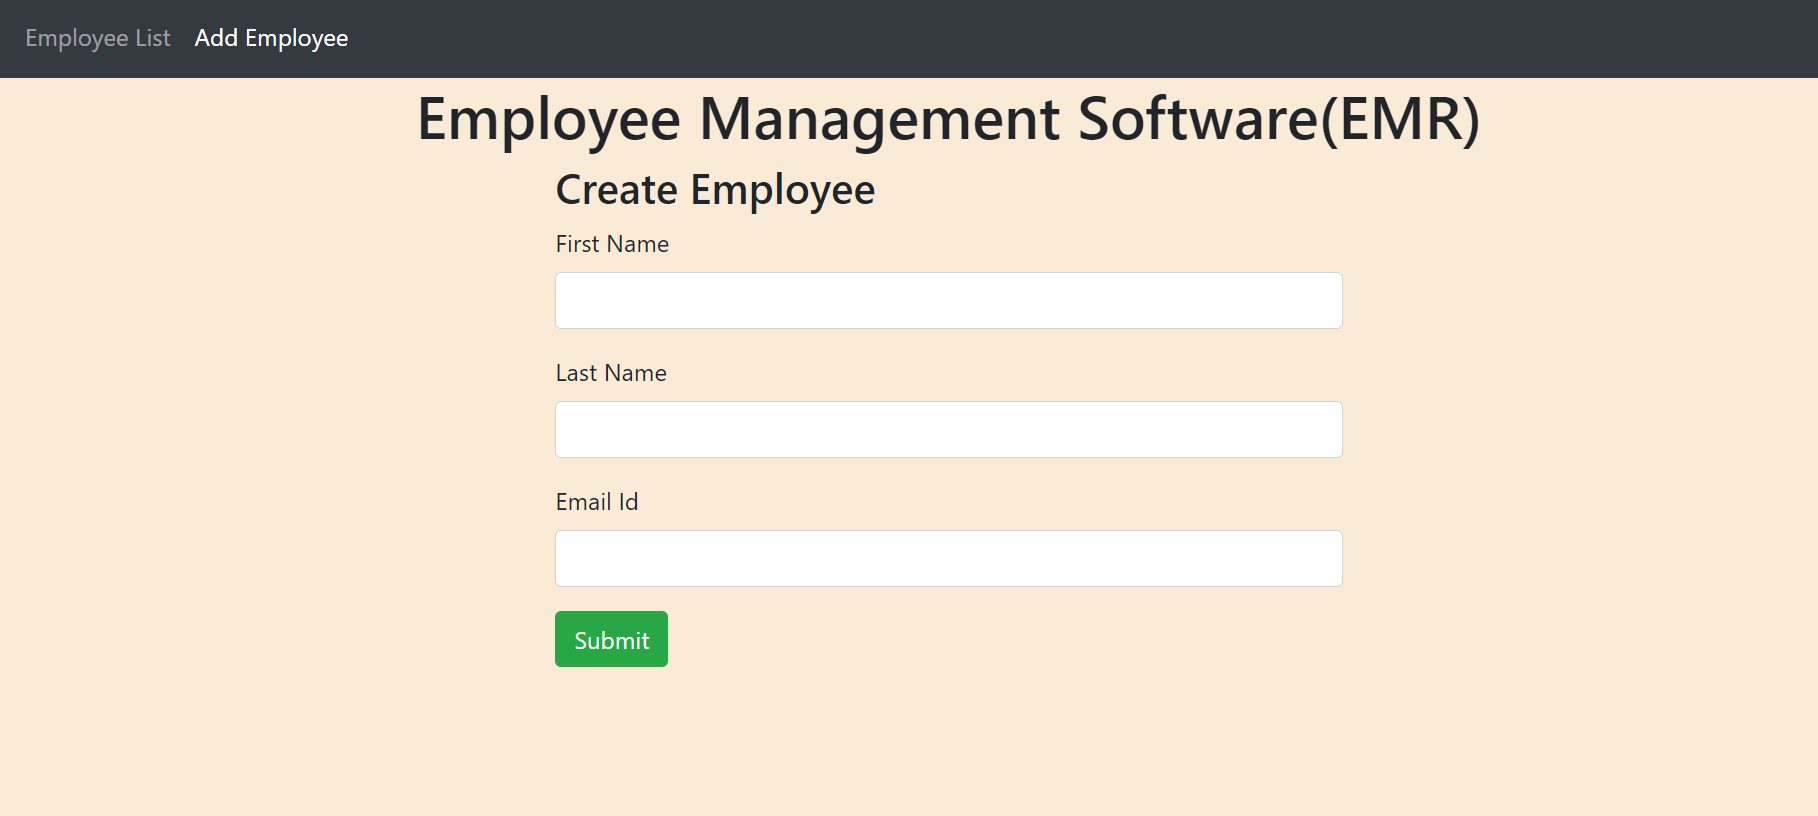1818x816 pixels.
Task: Click the Last Name label
Action: tap(611, 373)
